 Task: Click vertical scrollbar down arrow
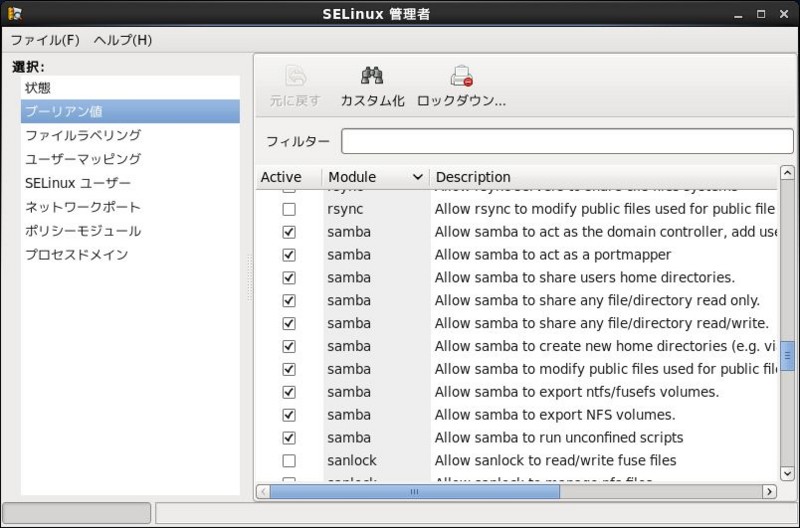click(787, 473)
